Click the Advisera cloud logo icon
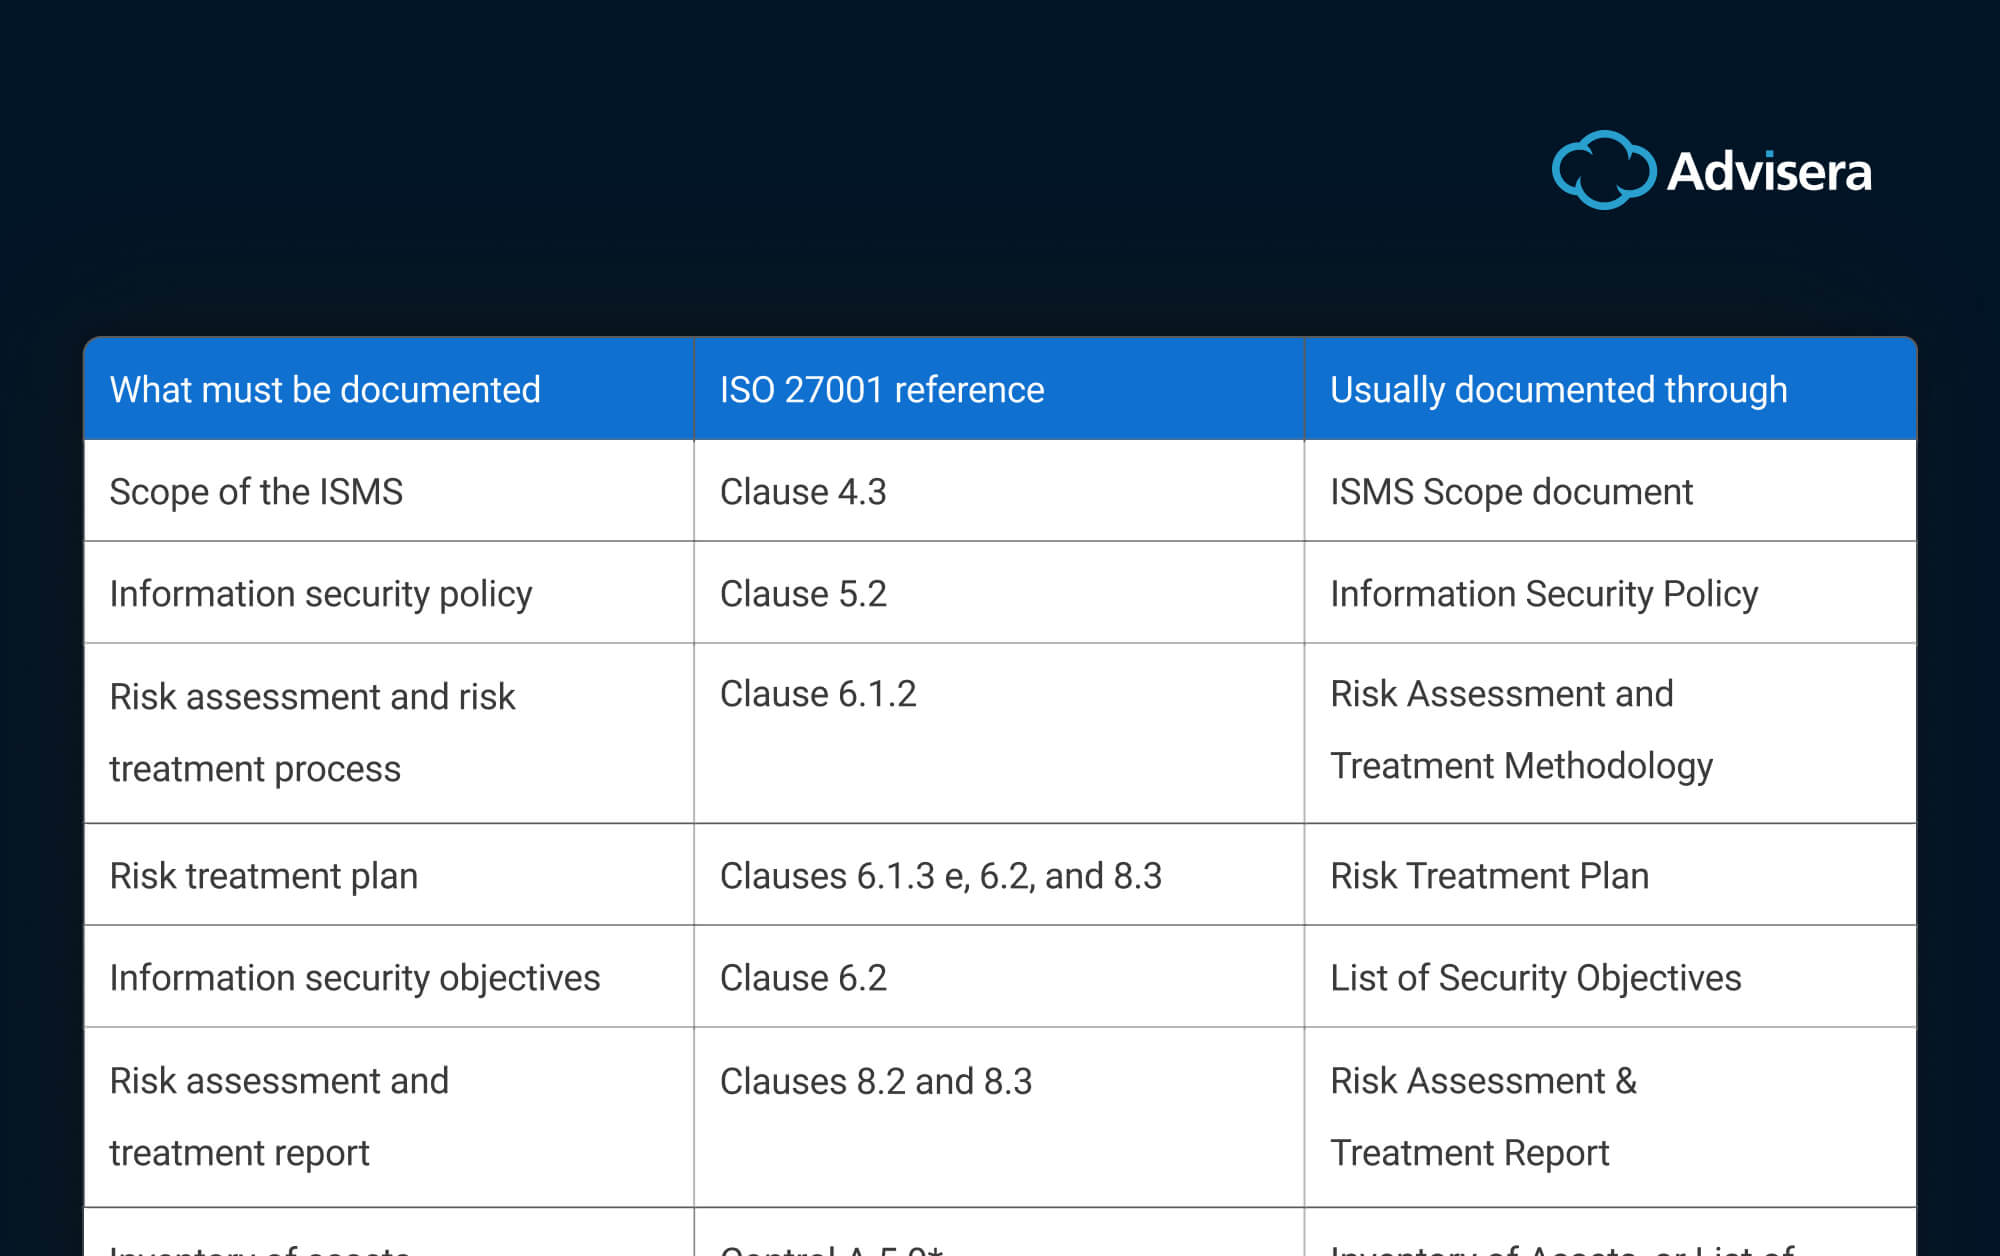Screen dimensions: 2000x1256 pos(1603,170)
